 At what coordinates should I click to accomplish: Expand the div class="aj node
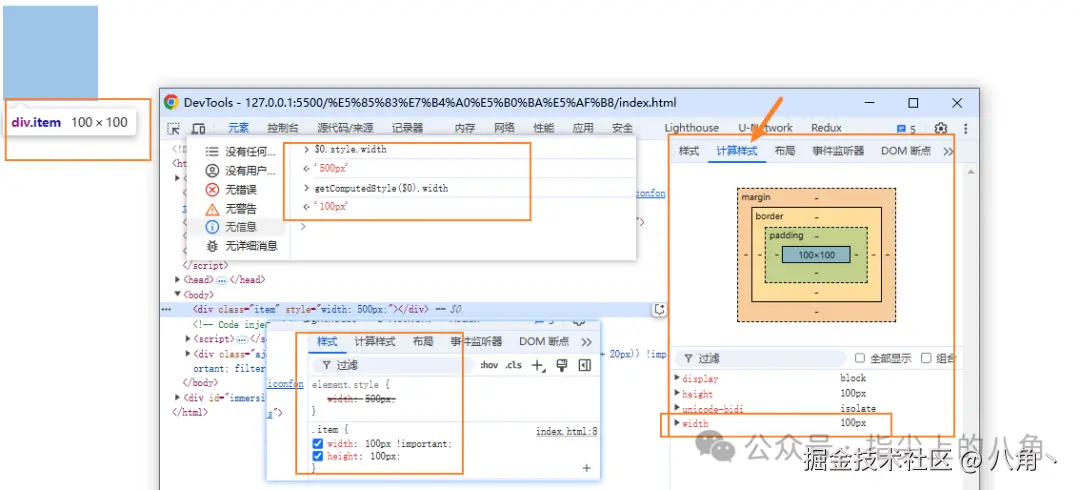click(189, 354)
